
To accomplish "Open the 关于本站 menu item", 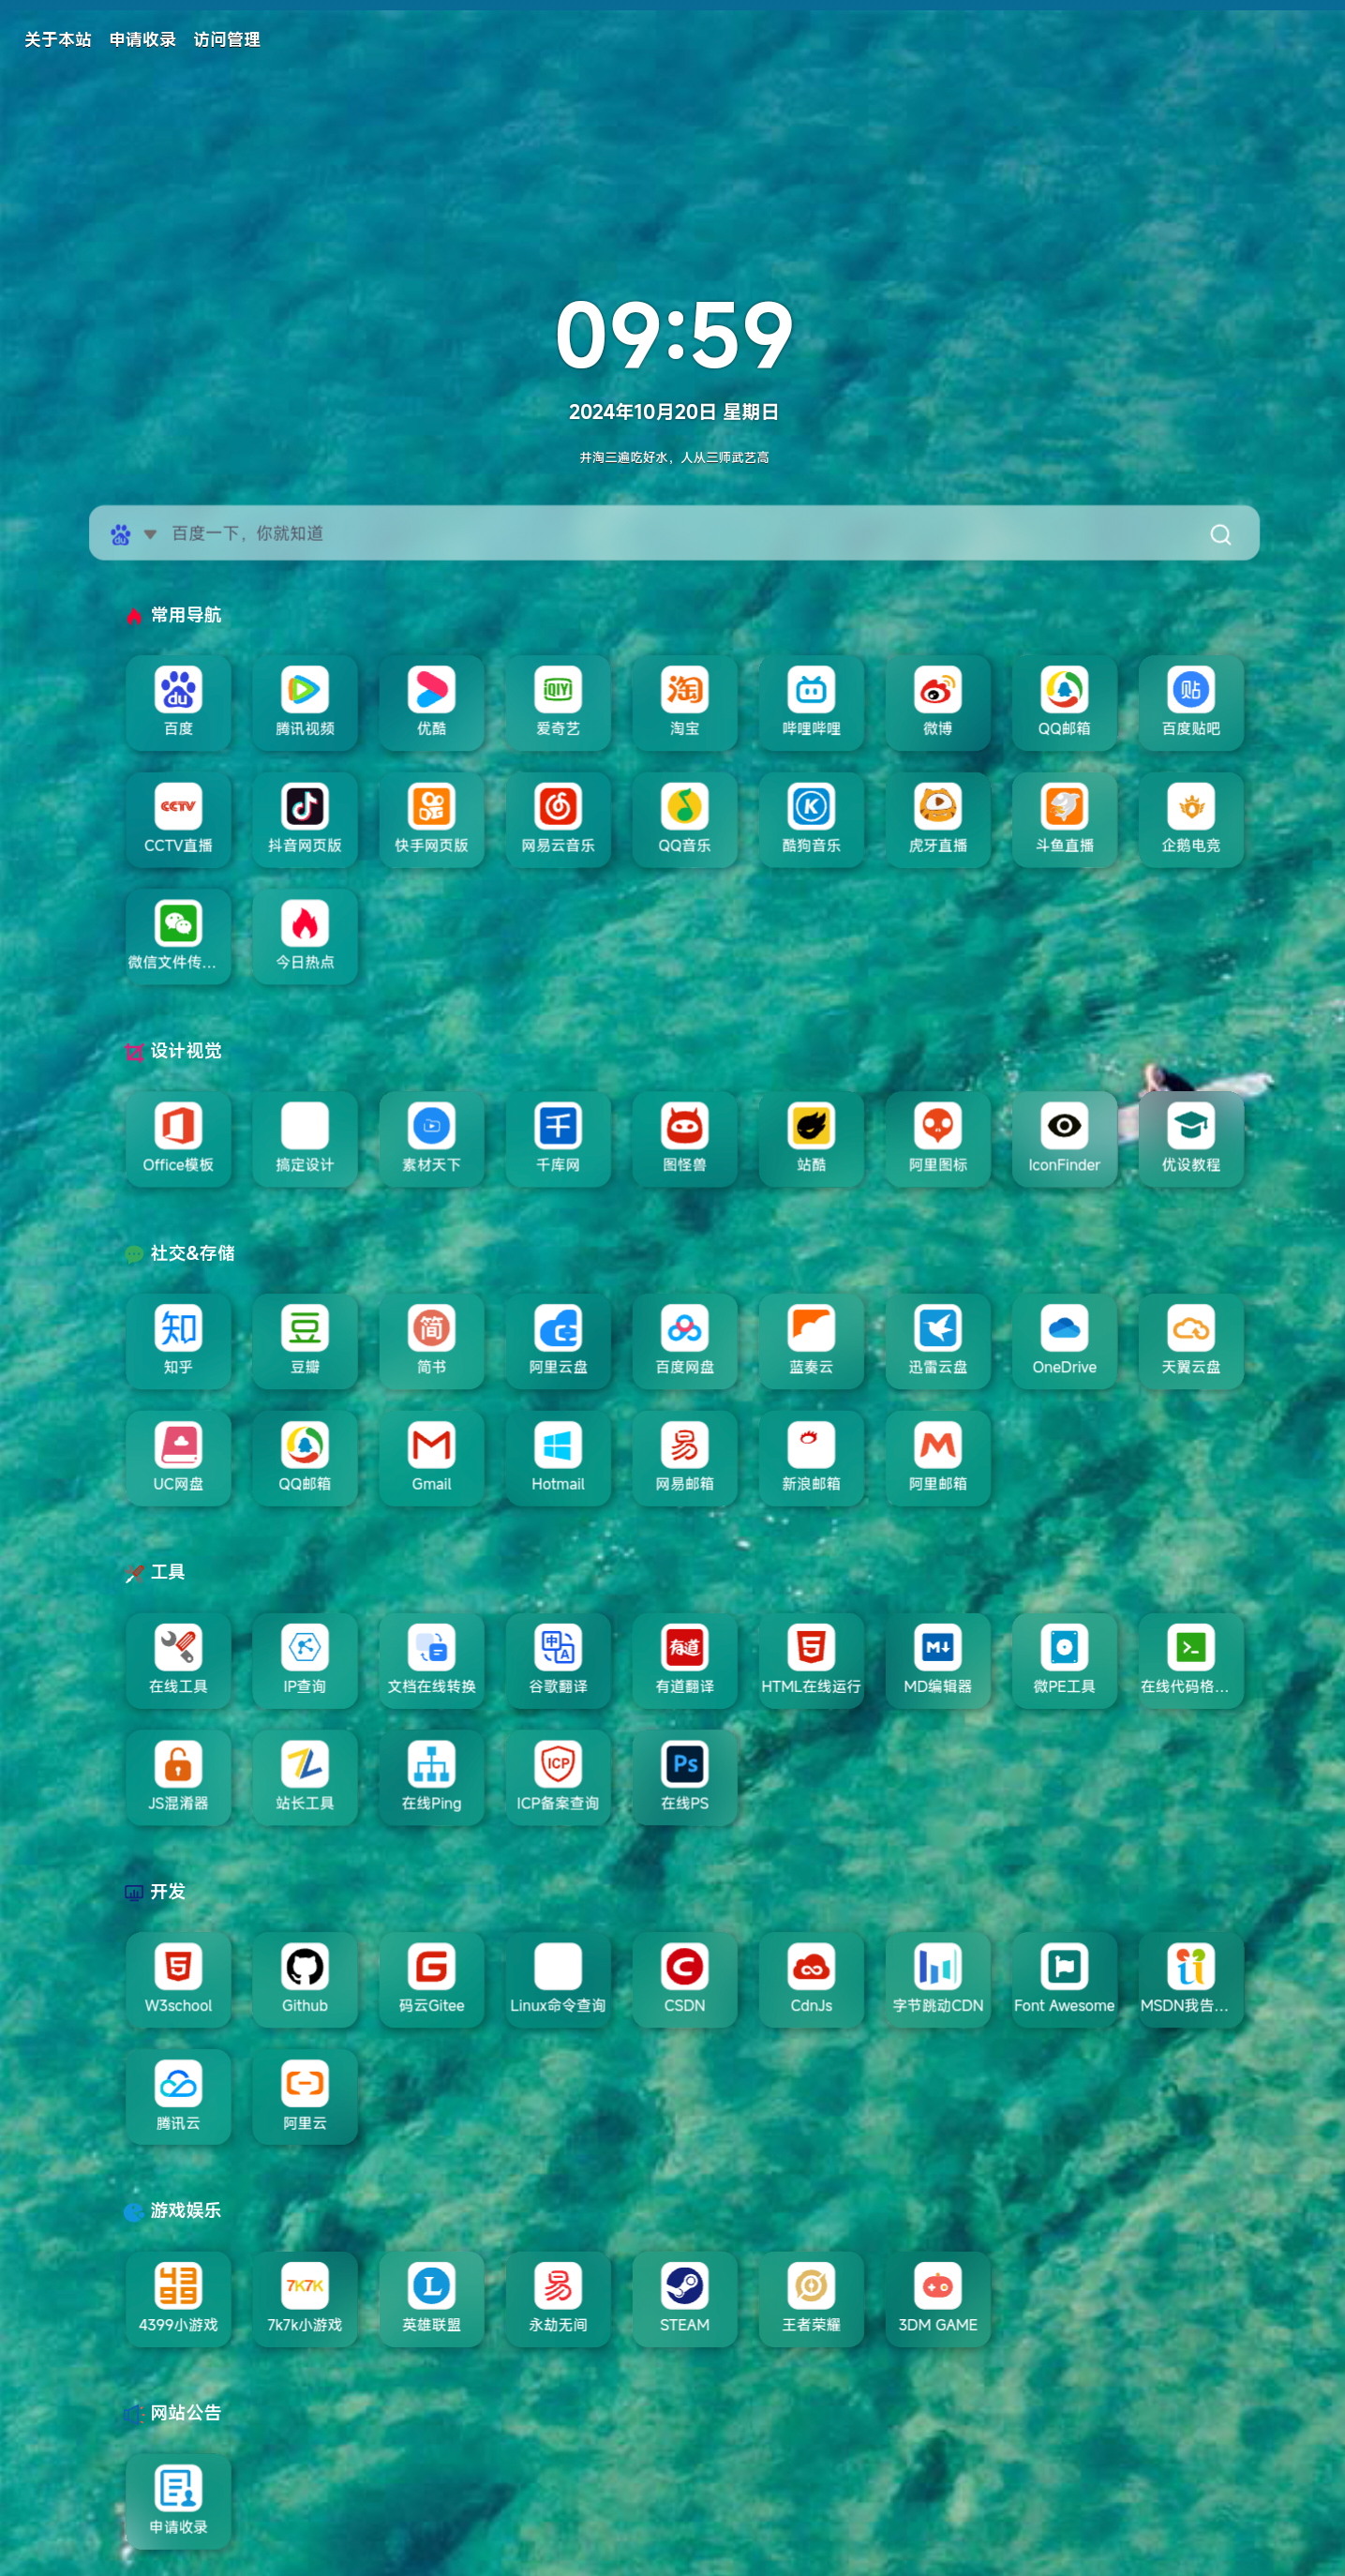I will (58, 40).
